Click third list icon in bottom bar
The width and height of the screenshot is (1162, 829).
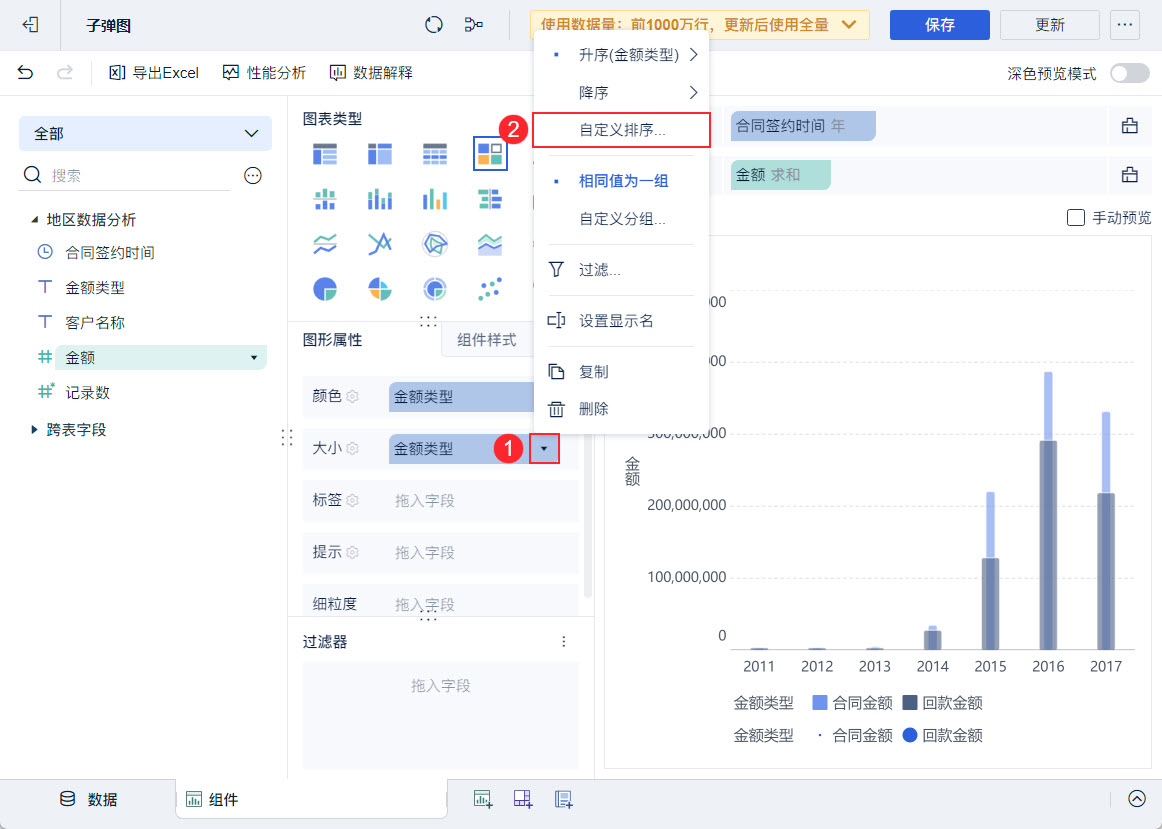(564, 799)
